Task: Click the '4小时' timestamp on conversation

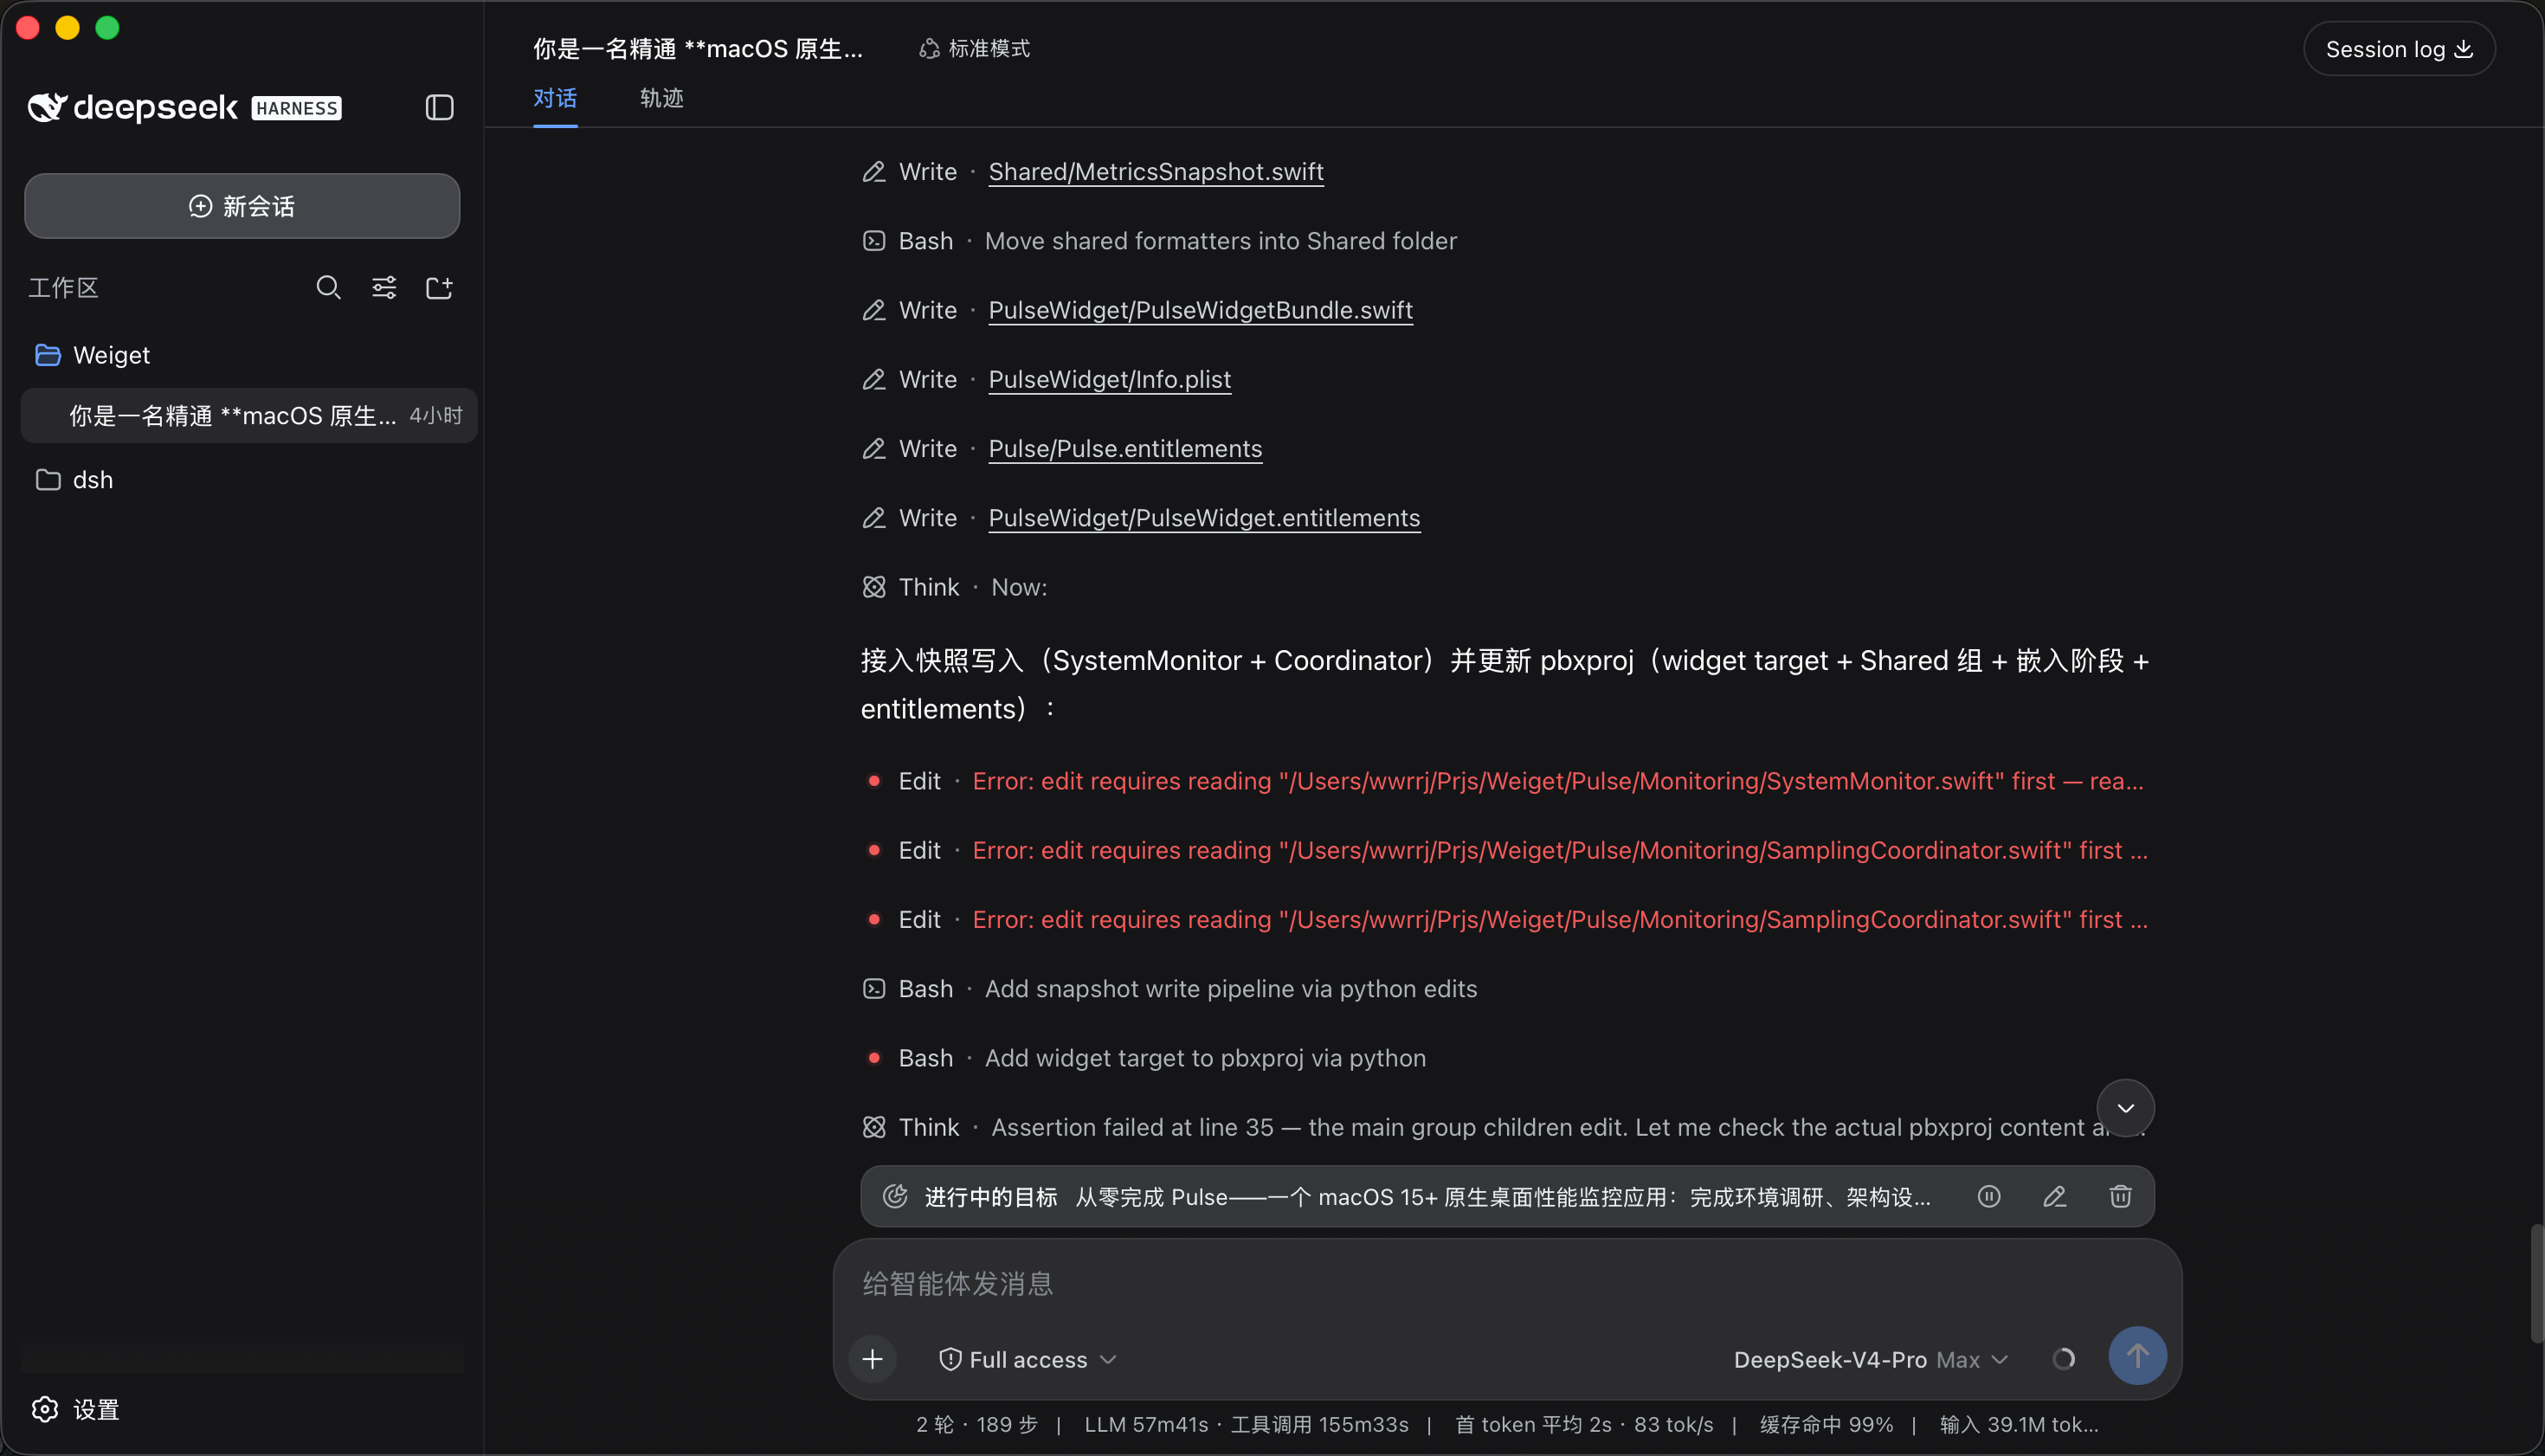Action: click(x=436, y=415)
